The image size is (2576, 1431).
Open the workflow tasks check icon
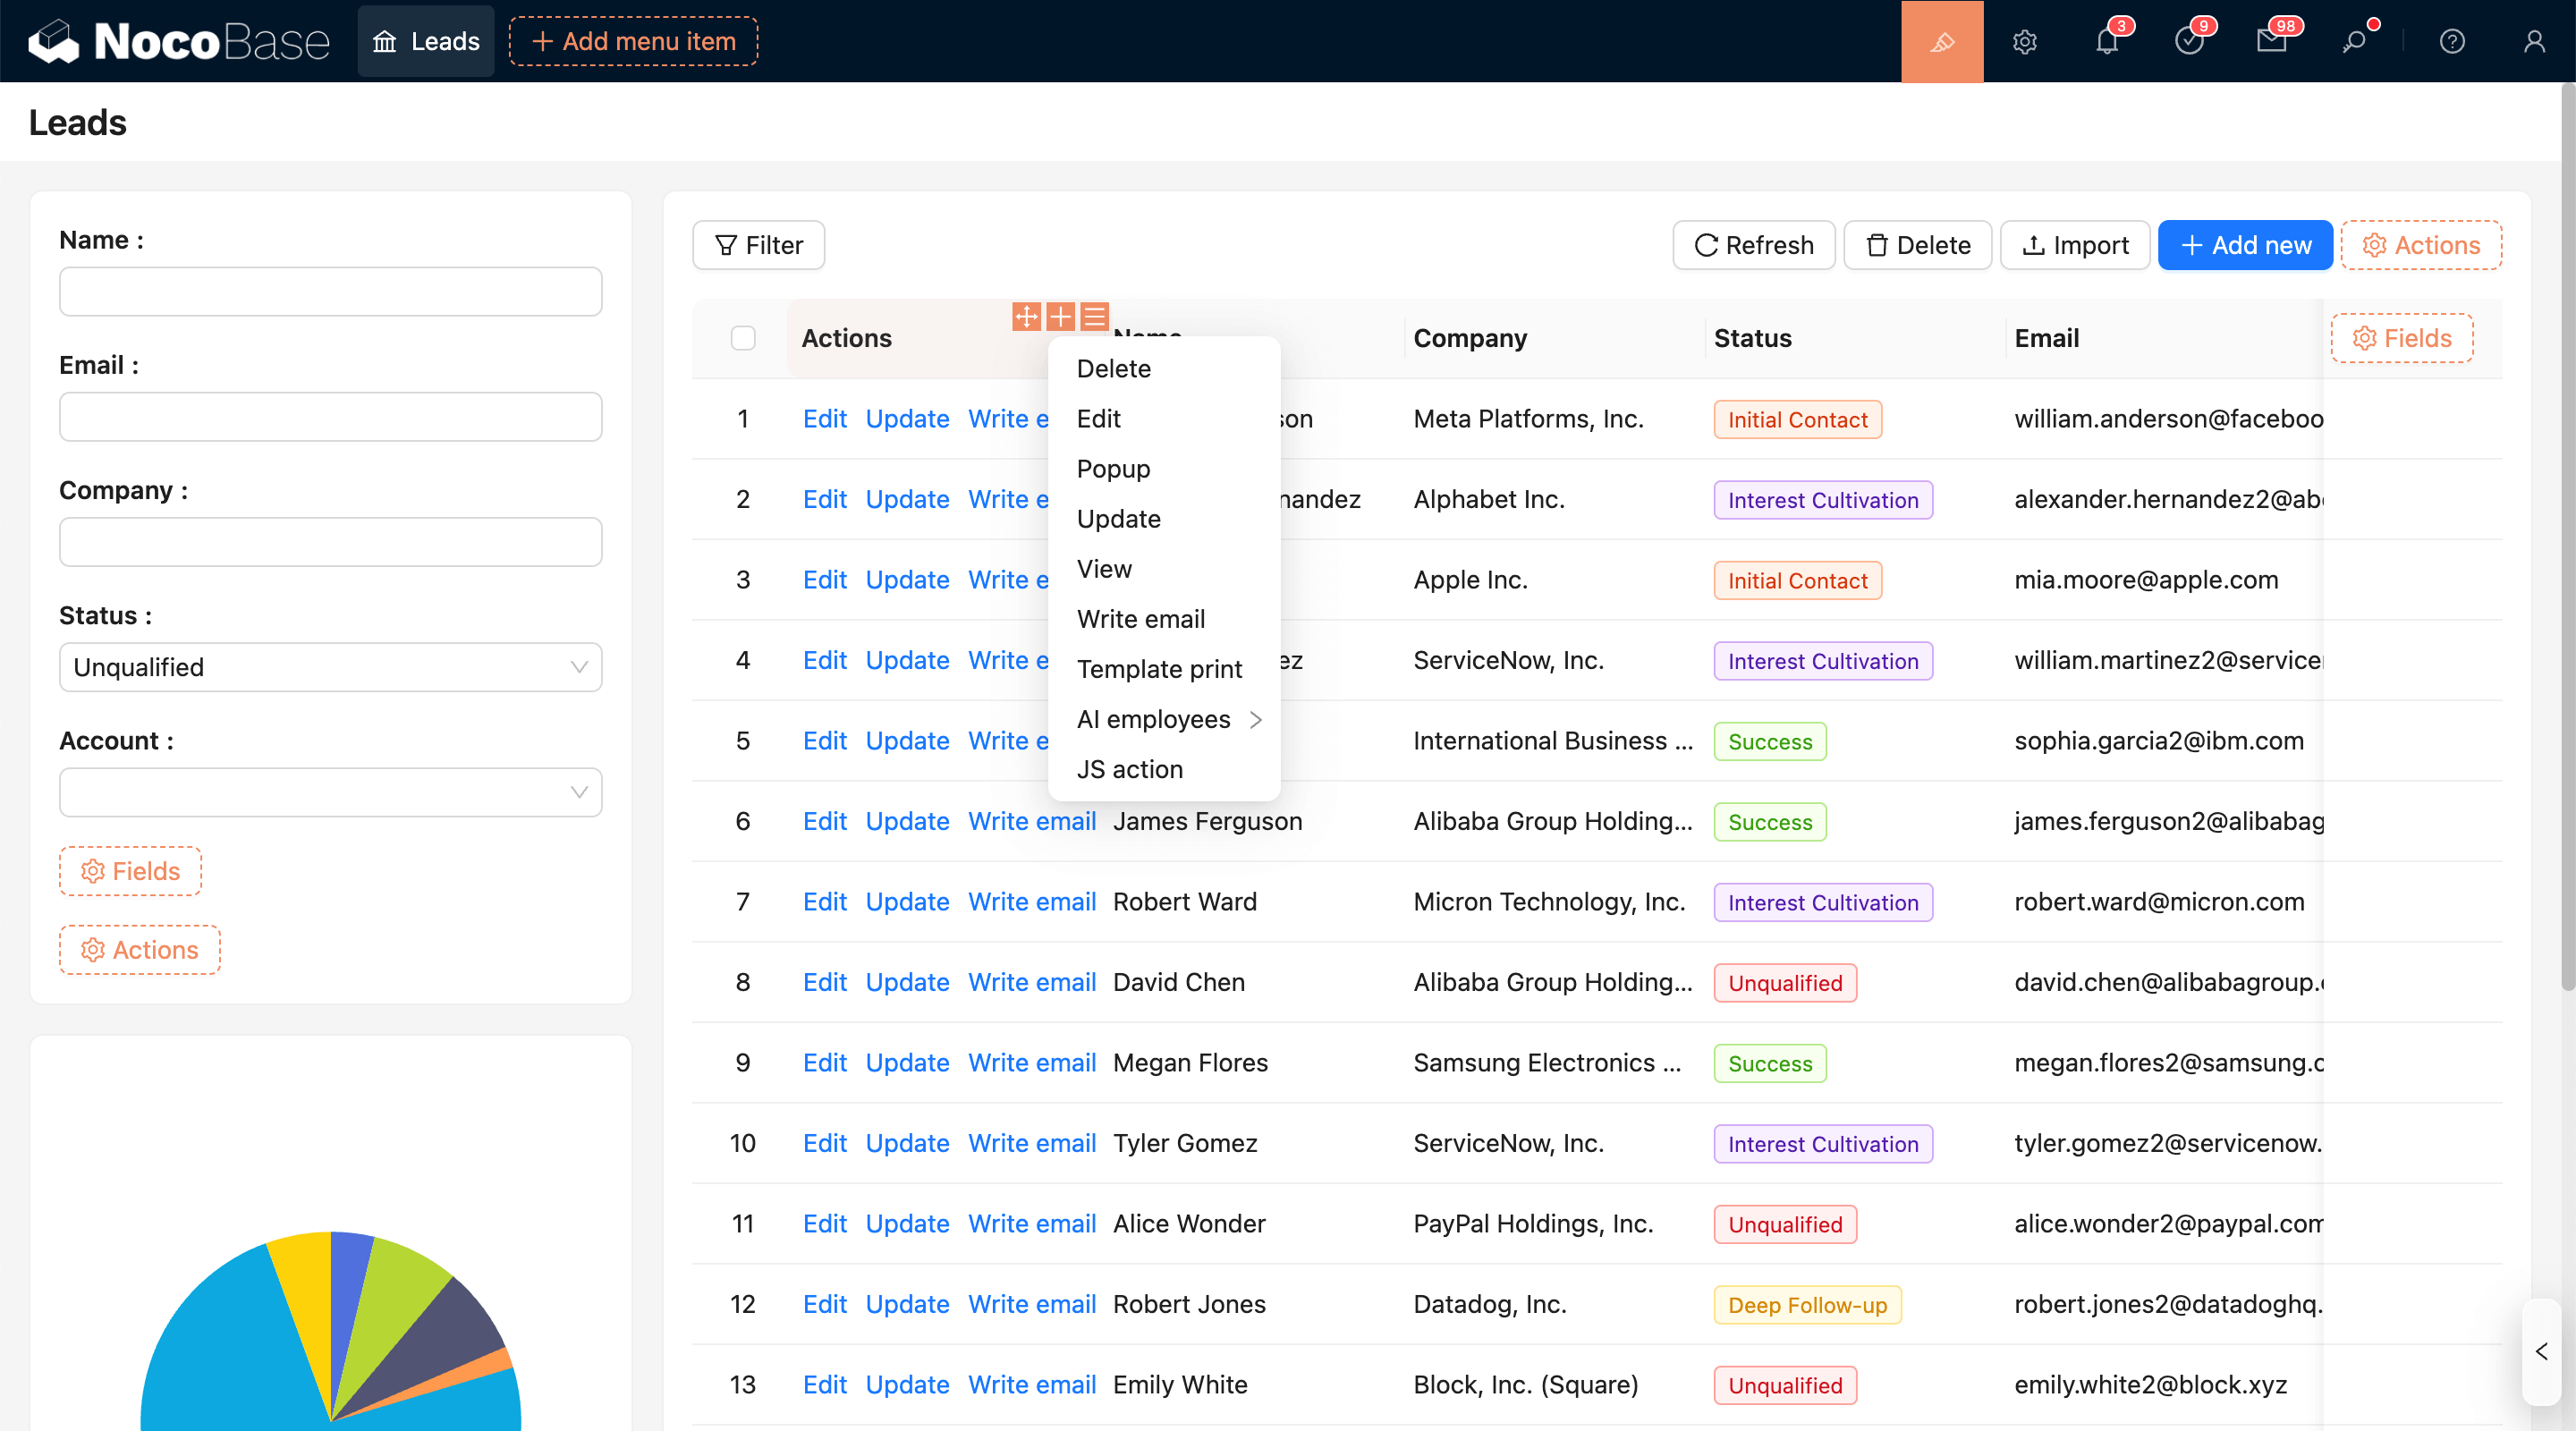[x=2188, y=41]
